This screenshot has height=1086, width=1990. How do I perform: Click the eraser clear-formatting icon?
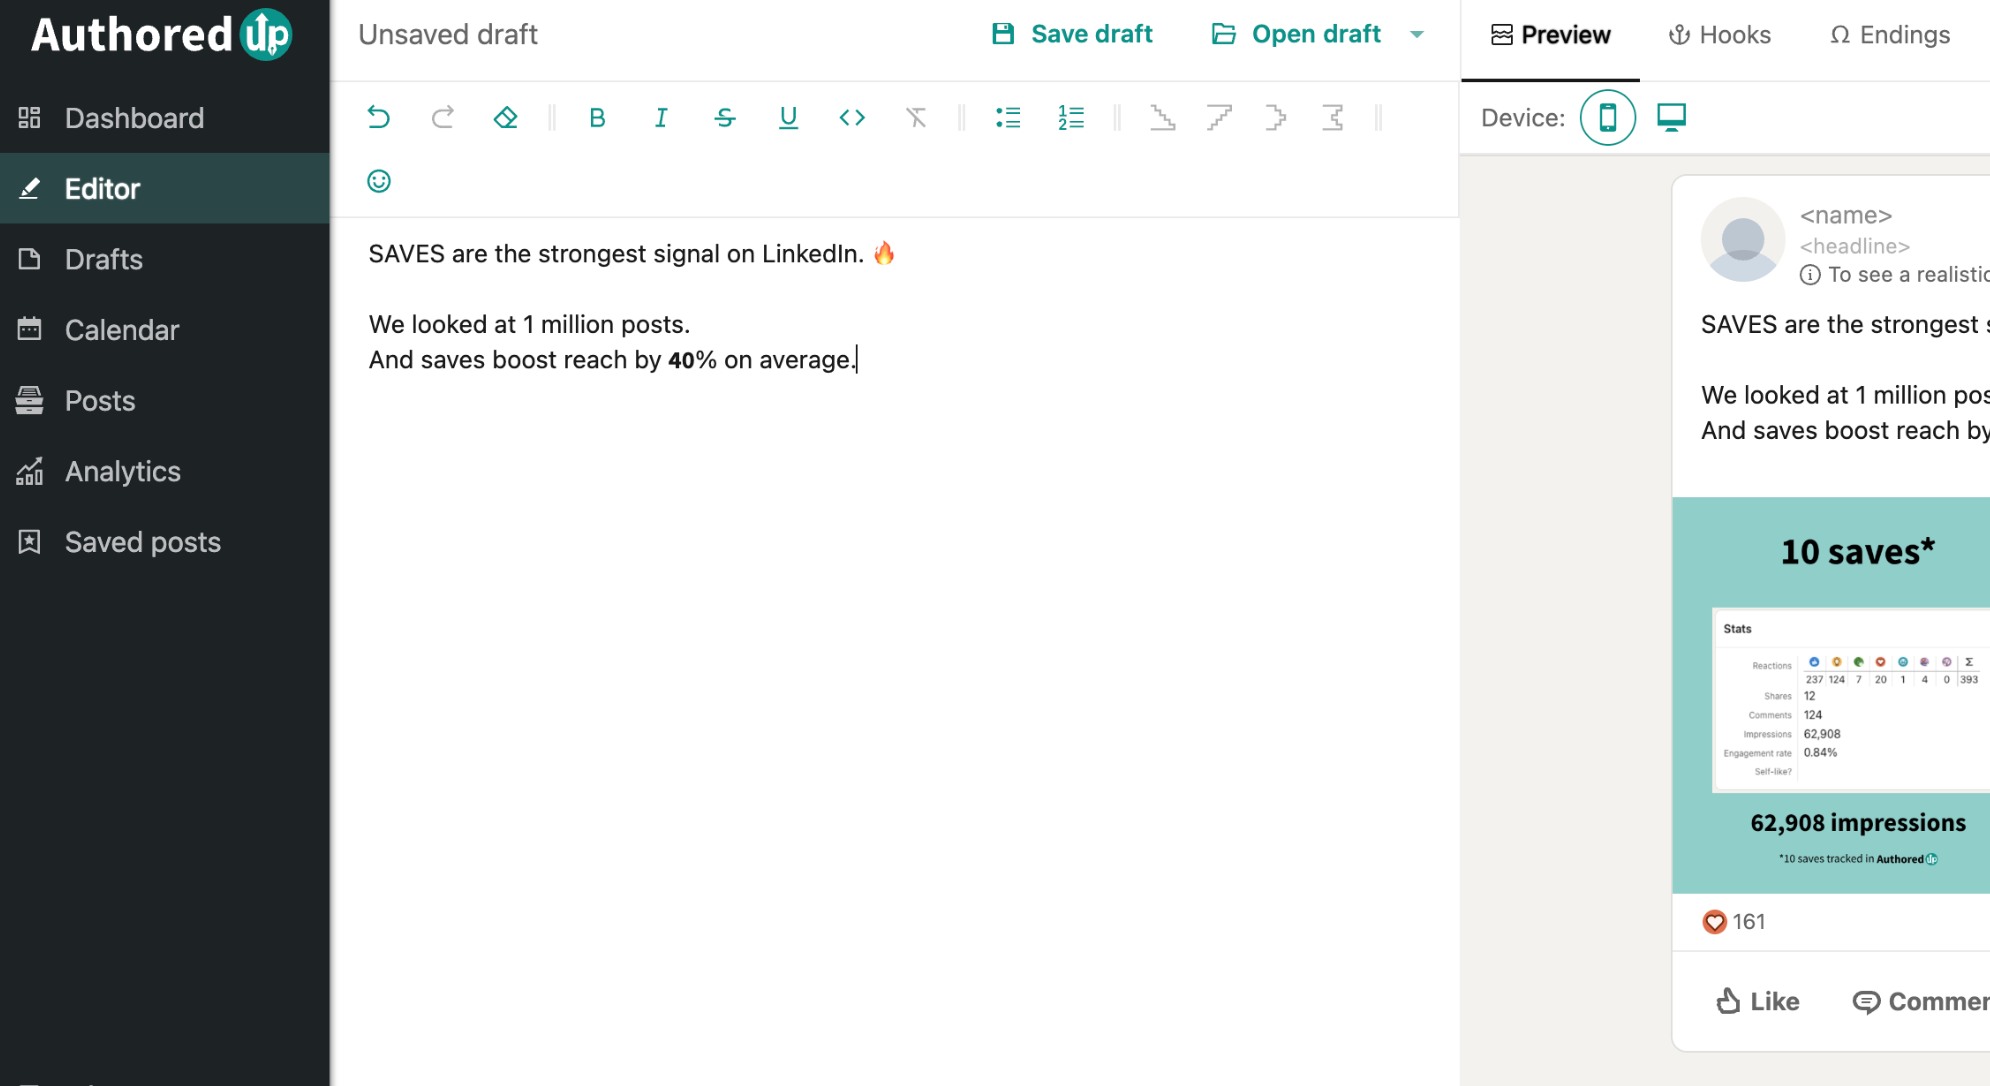(x=505, y=118)
